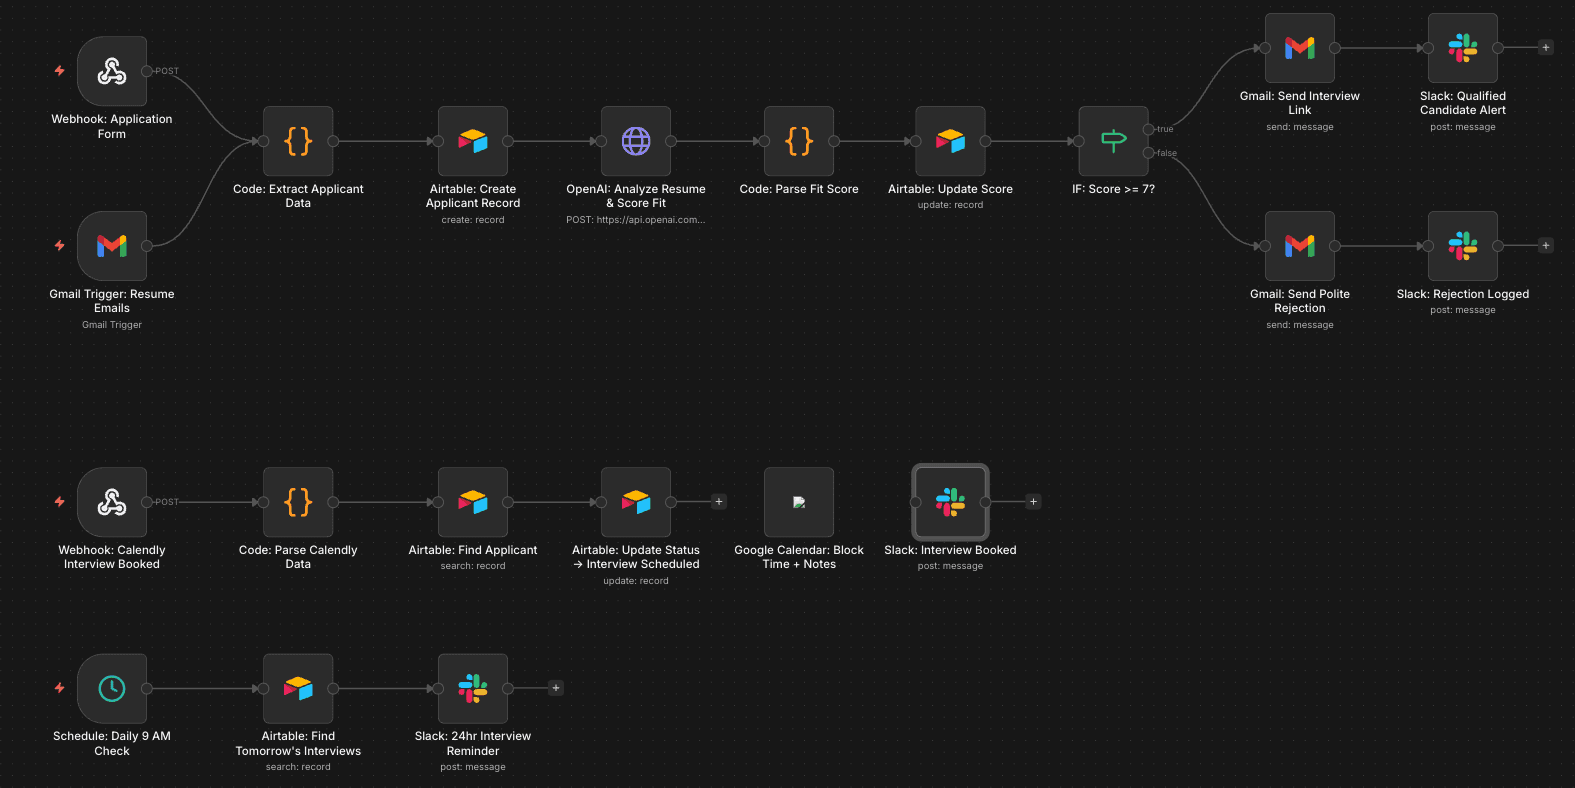Add node after Slack: Rejection Logged
Screen dimensions: 1575x788
[1546, 246]
